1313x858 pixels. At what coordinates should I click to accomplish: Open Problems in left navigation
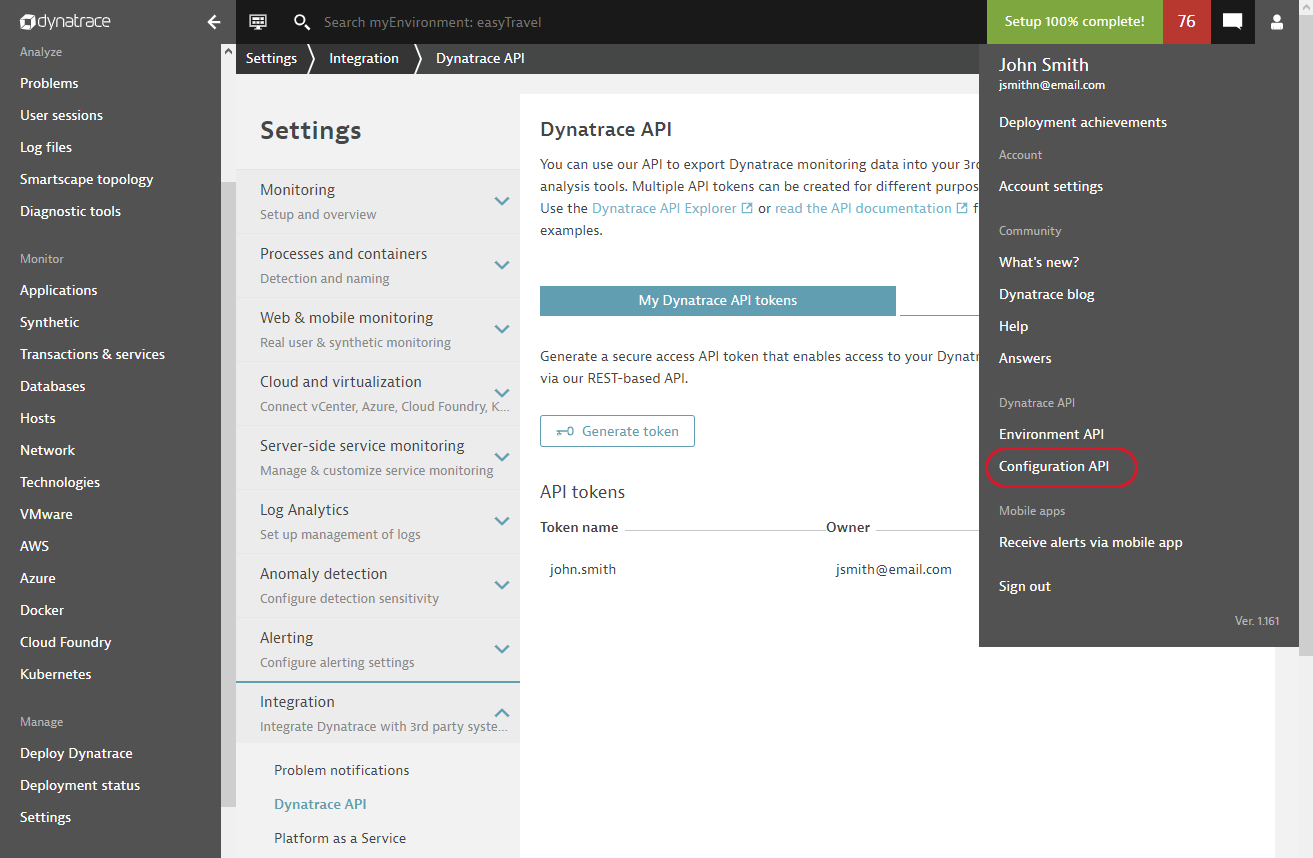click(49, 83)
